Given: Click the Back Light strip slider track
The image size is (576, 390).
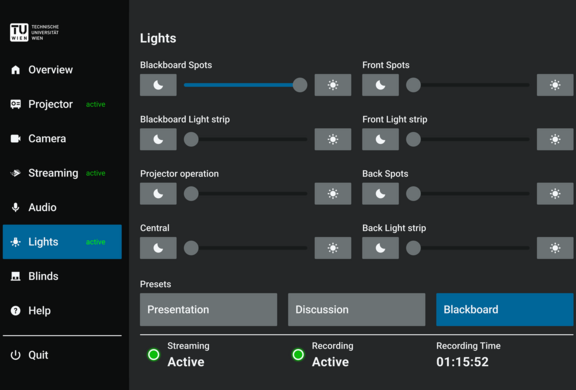Looking at the screenshot, I should point(468,248).
